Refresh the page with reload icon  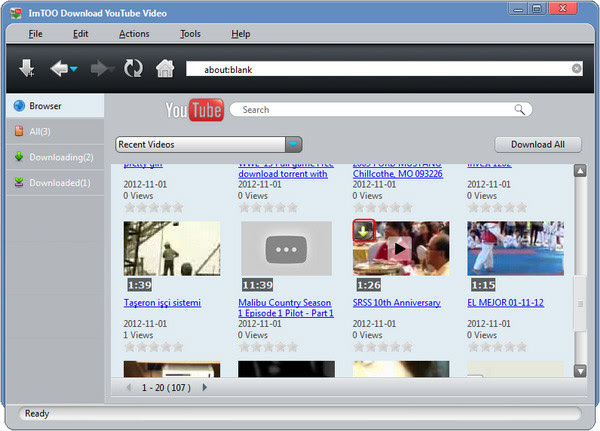[x=133, y=69]
